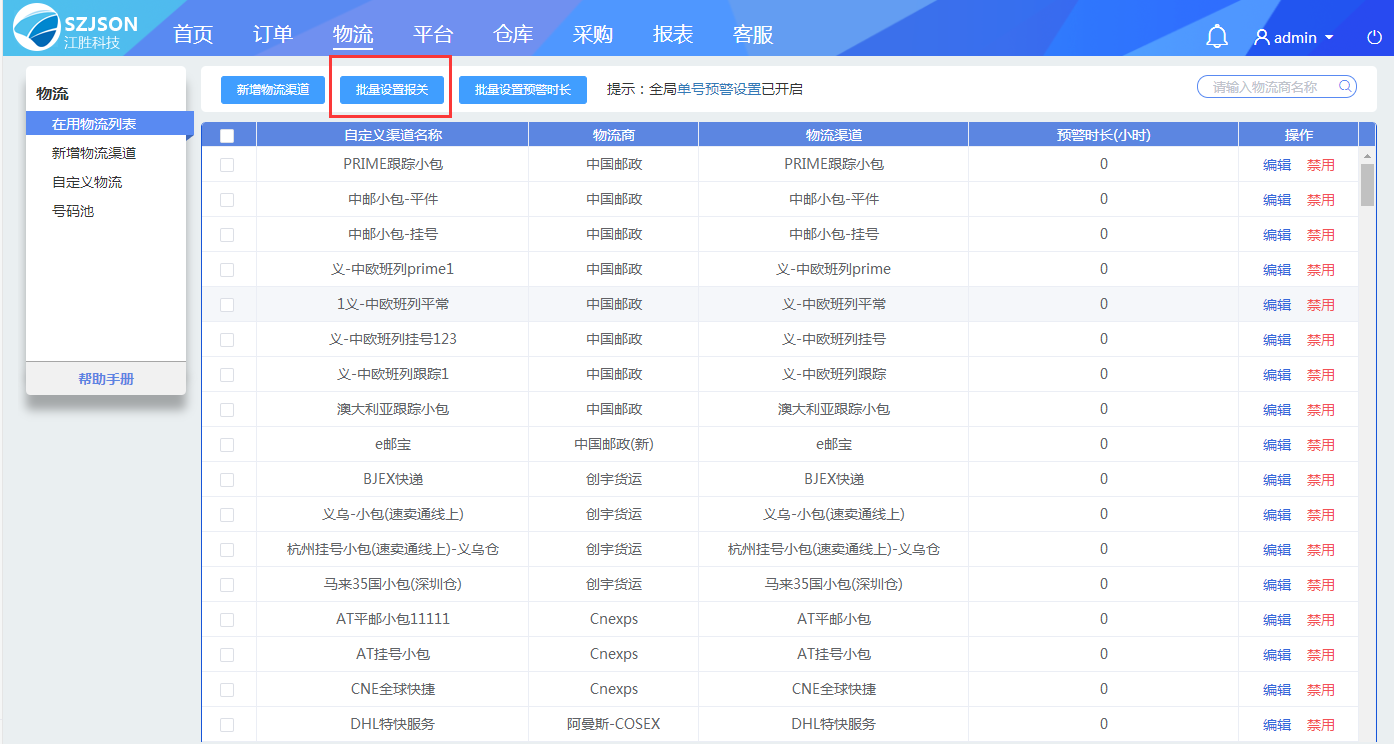Check the 中邮小包-平件 row checkbox
The width and height of the screenshot is (1394, 744).
point(227,200)
